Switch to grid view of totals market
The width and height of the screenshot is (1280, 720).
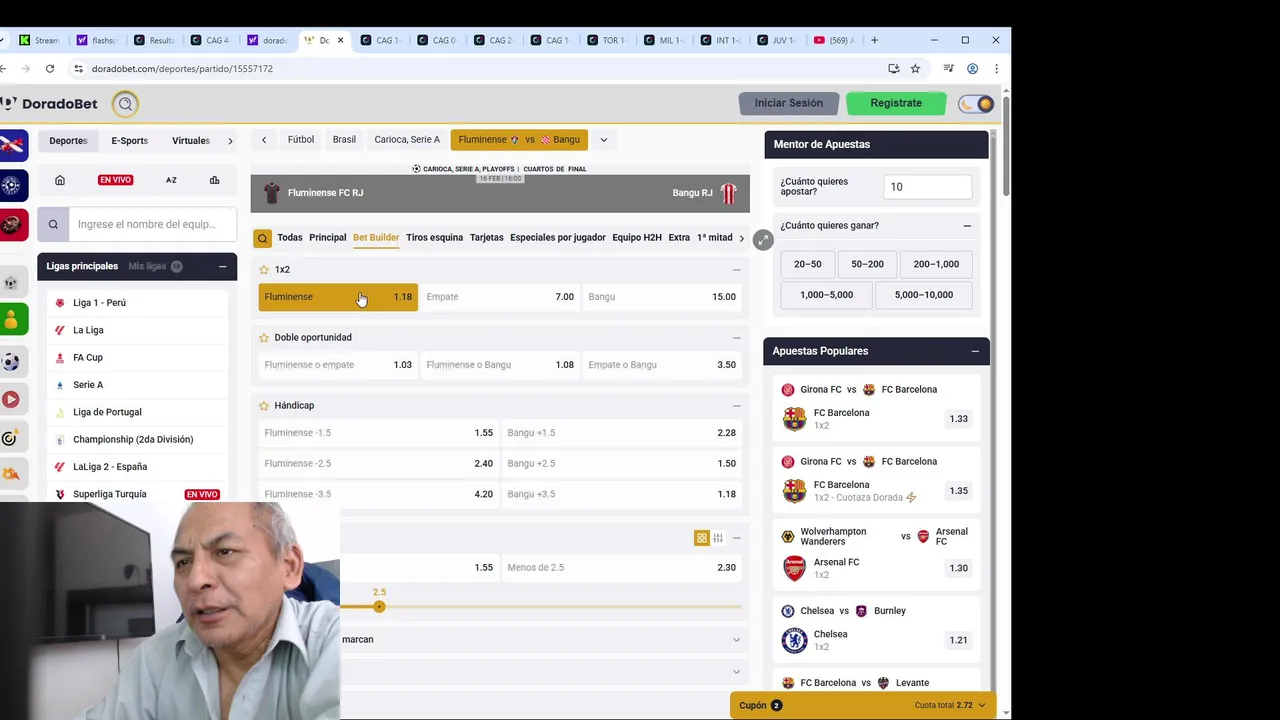click(x=702, y=538)
